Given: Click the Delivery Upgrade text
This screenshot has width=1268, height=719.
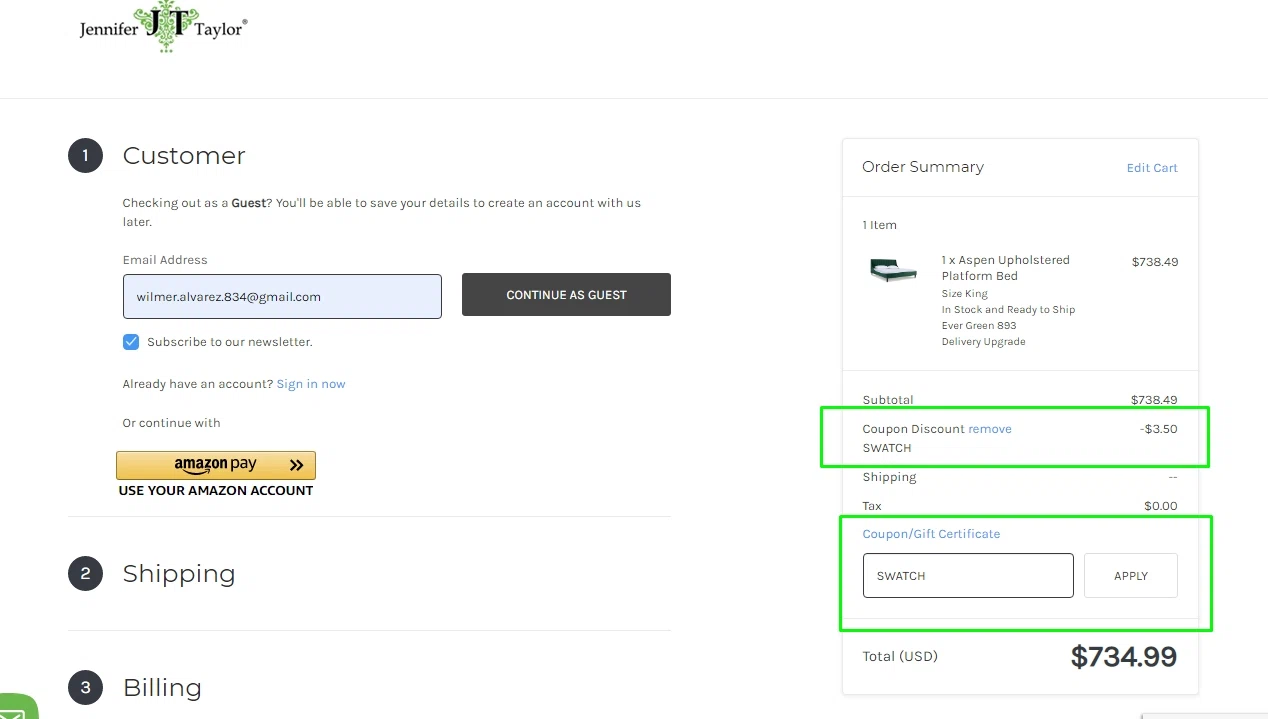Looking at the screenshot, I should (983, 342).
